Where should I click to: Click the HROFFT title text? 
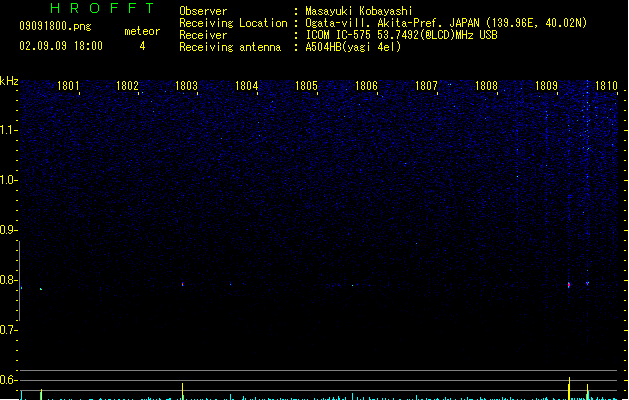point(102,8)
